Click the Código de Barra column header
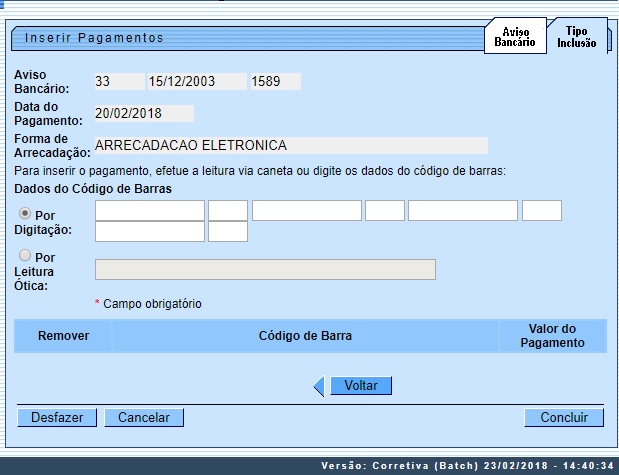Image resolution: width=619 pixels, height=475 pixels. 305,336
